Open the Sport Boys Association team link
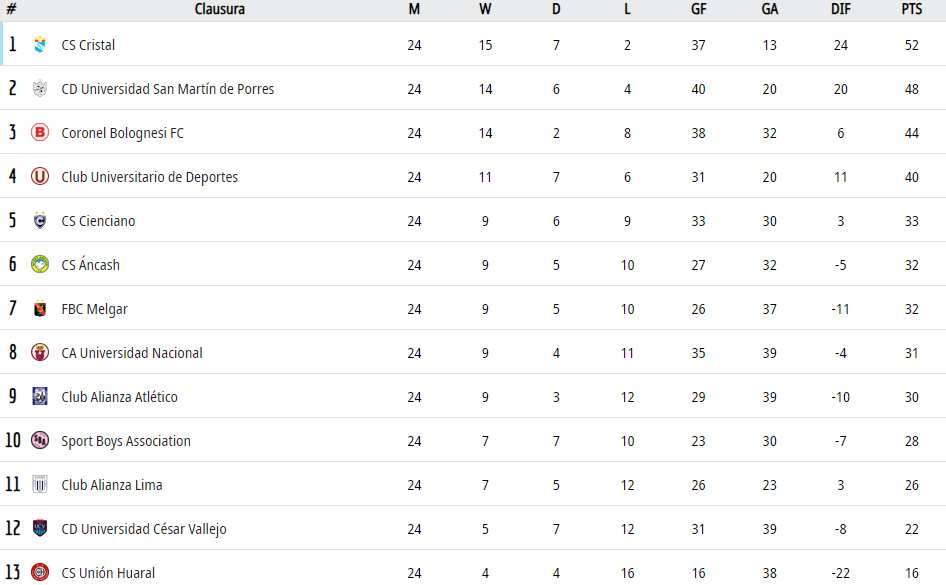946x585 pixels. click(x=126, y=441)
